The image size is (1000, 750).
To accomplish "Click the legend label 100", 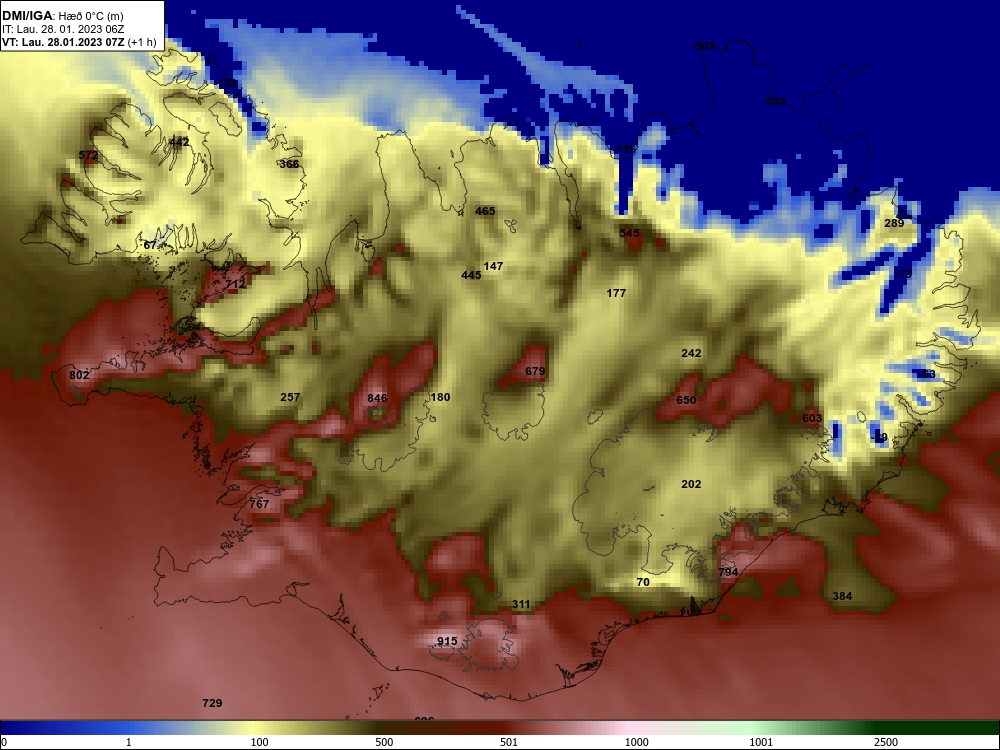I will pyautogui.click(x=260, y=742).
